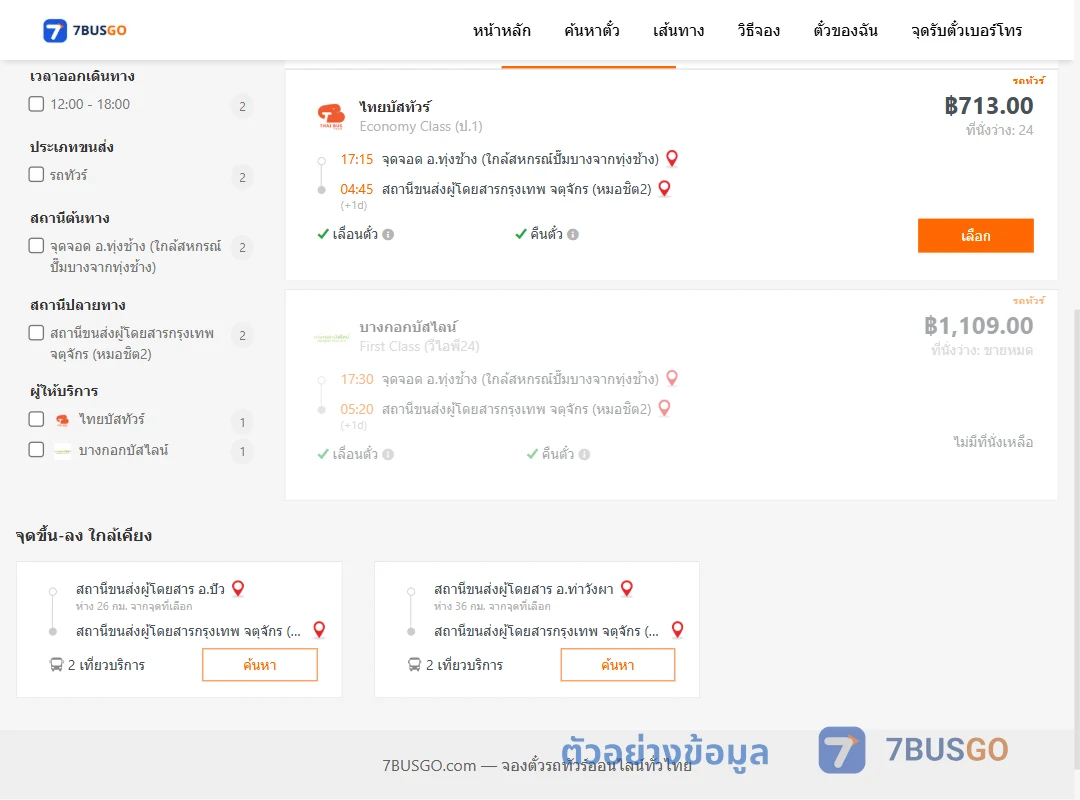The image size is (1080, 800).
Task: Open ค้นหาตั๋ว in the top menu
Action: 592,30
